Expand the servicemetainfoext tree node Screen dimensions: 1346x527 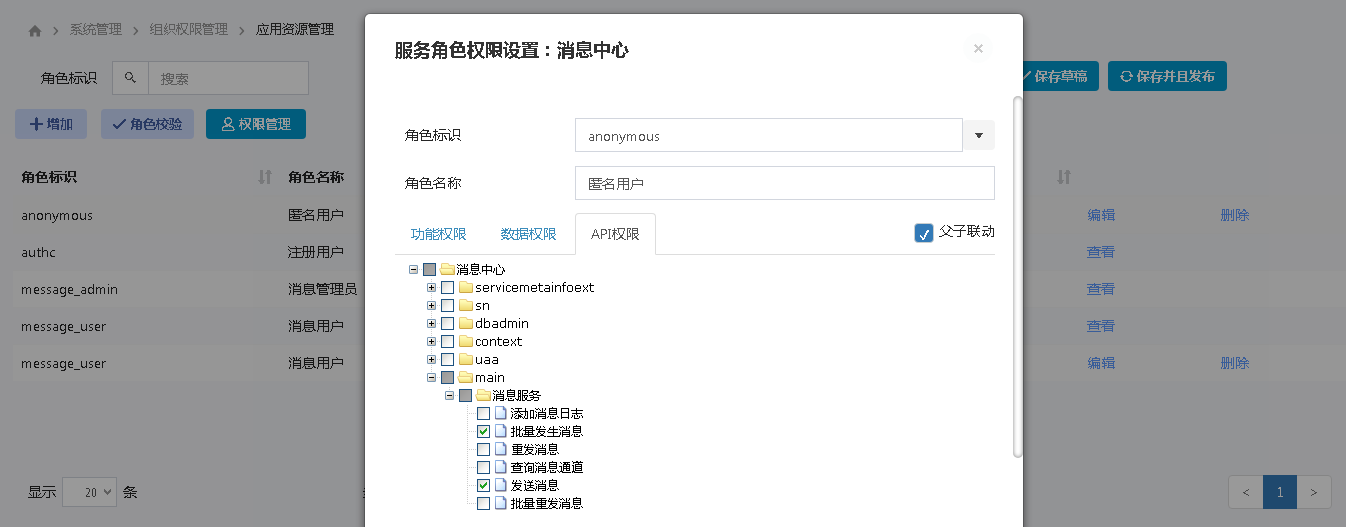click(x=432, y=288)
